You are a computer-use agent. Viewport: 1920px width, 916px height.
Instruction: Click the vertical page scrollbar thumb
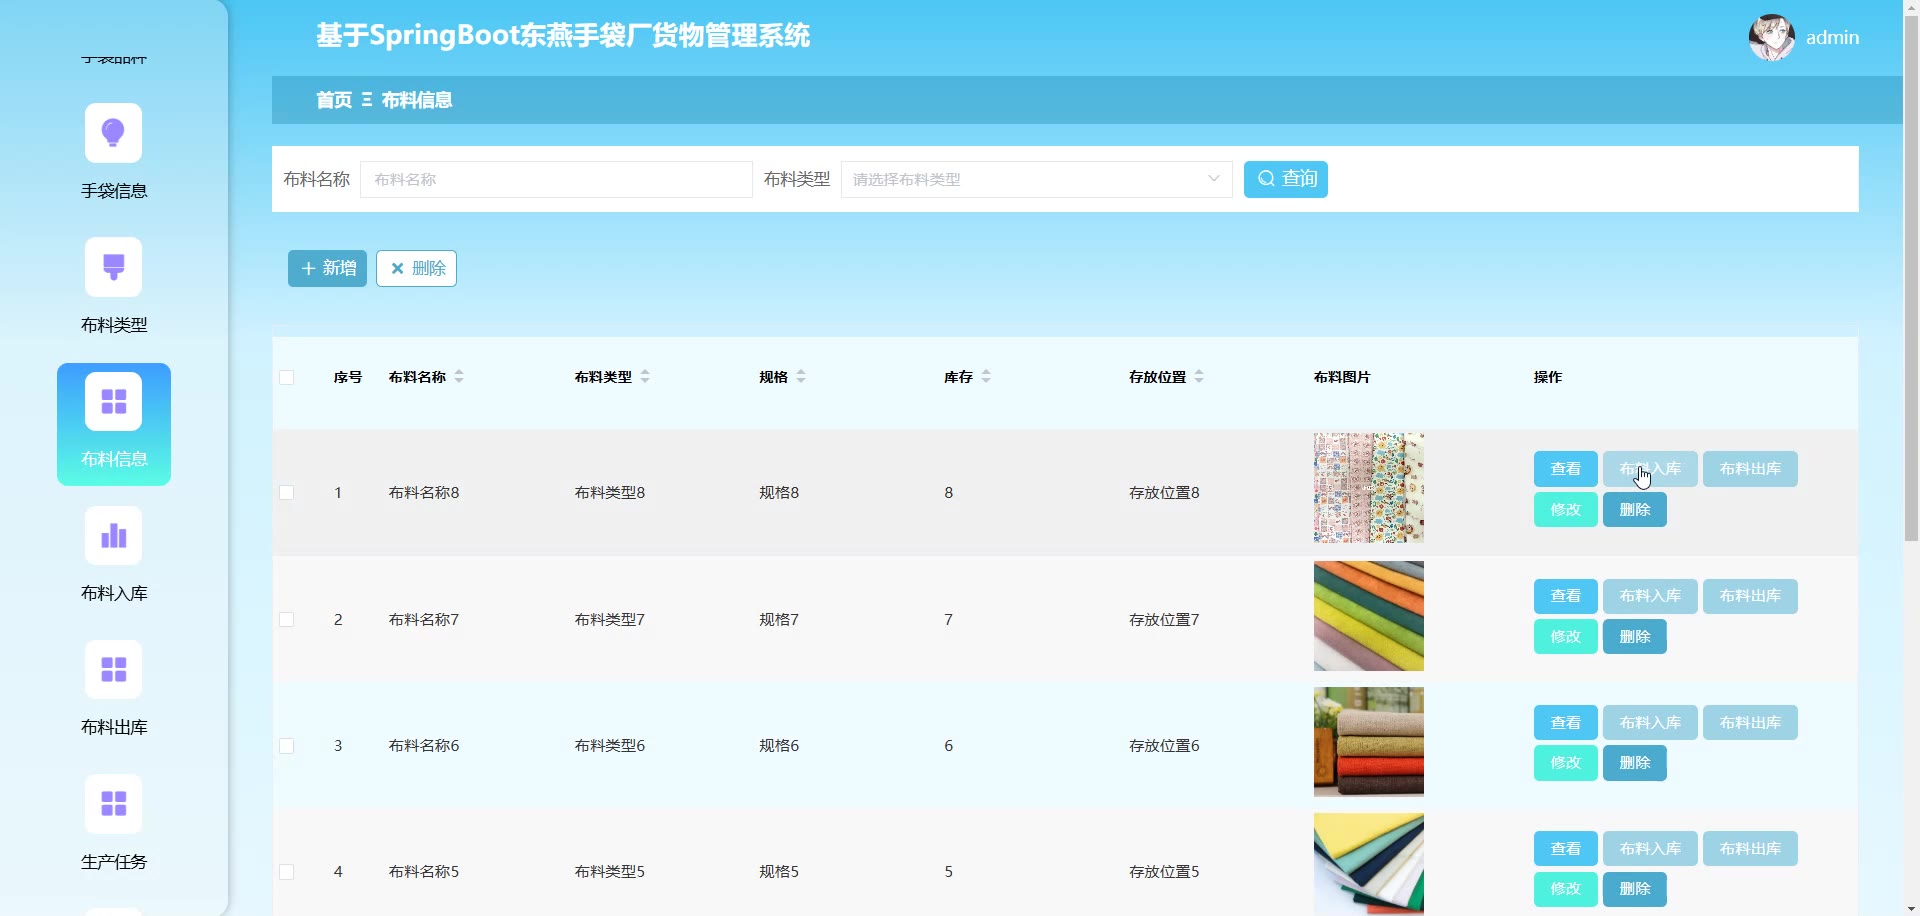point(1911,270)
